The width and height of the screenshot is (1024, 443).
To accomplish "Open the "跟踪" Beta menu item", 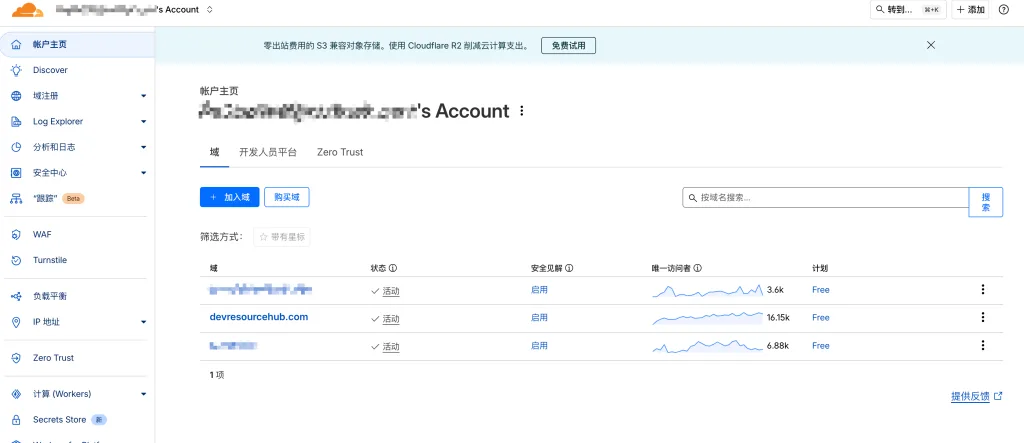I will pos(59,199).
